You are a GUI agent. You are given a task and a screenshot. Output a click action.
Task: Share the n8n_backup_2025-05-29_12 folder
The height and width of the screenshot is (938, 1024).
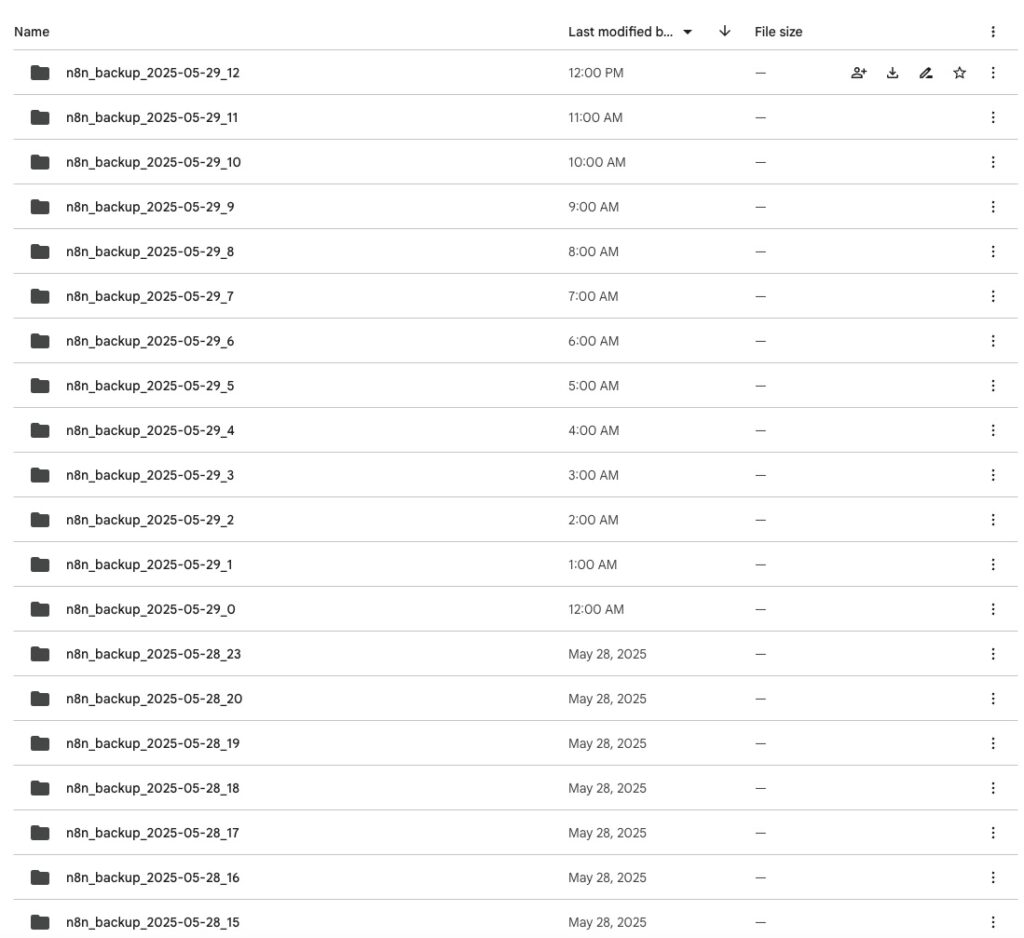pos(859,73)
